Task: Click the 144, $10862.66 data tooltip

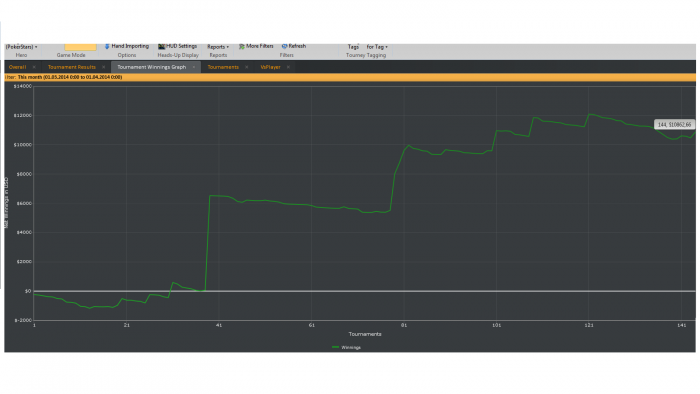Action: pyautogui.click(x=674, y=124)
